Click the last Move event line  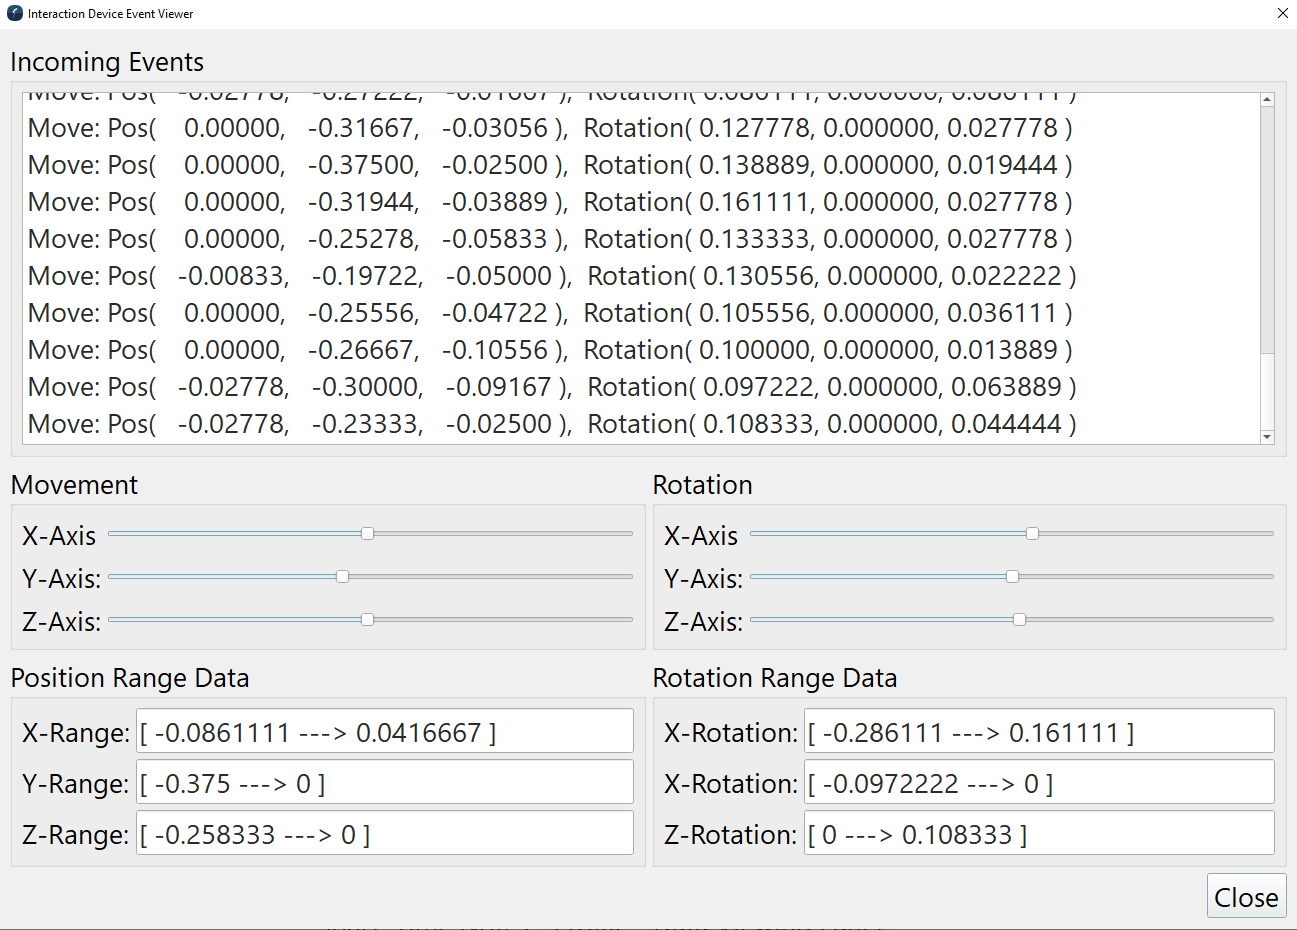click(551, 424)
